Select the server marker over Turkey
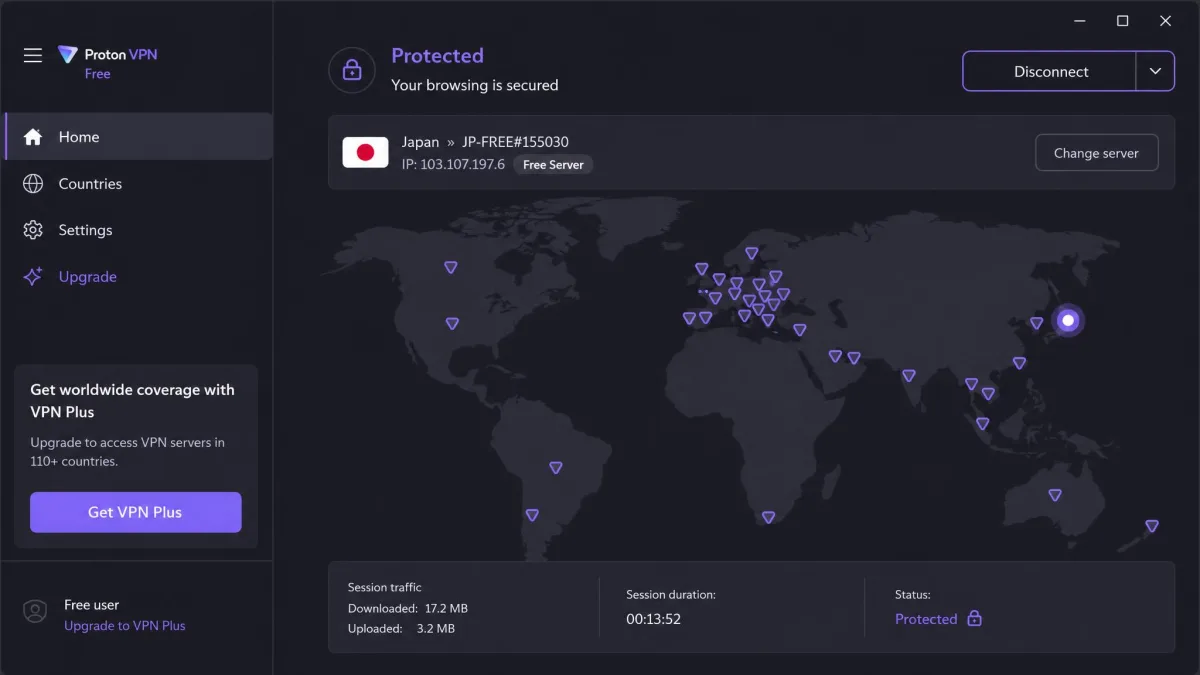The width and height of the screenshot is (1200, 675). tap(800, 330)
